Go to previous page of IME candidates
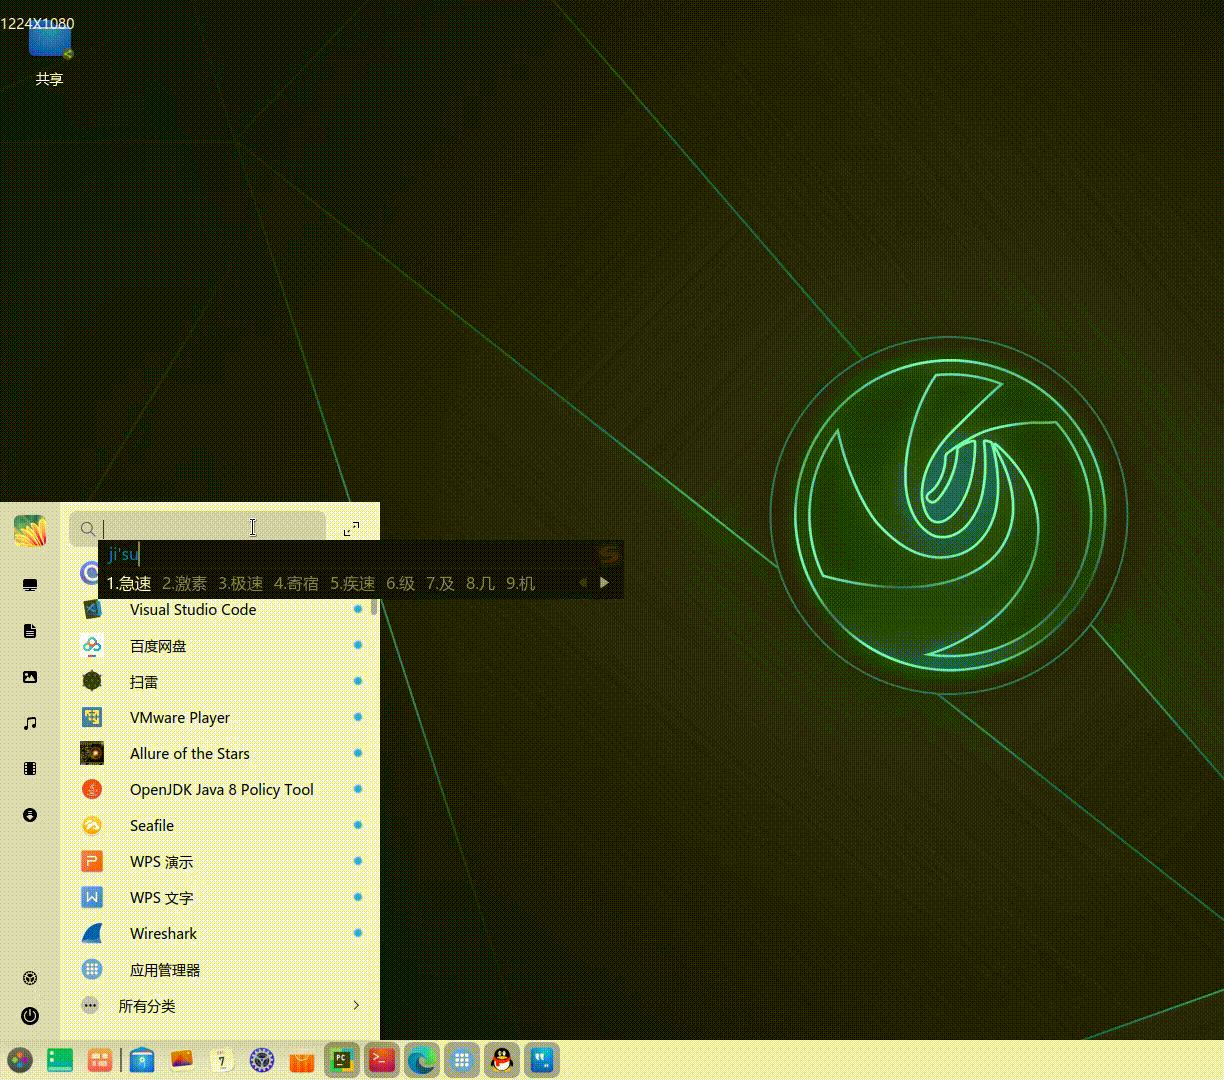This screenshot has width=1224, height=1080. click(x=583, y=583)
